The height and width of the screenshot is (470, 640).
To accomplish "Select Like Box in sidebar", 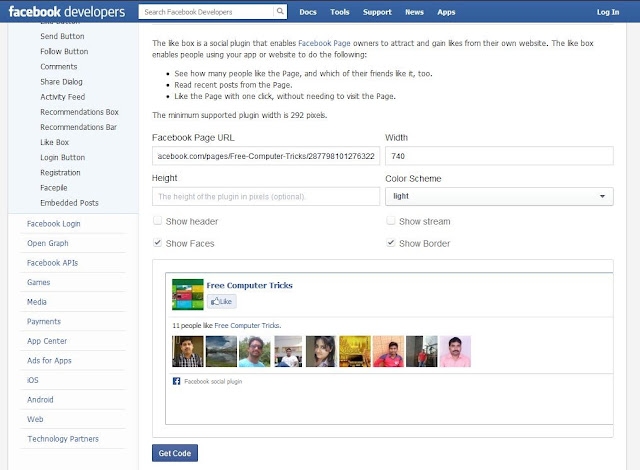I will (x=54, y=142).
